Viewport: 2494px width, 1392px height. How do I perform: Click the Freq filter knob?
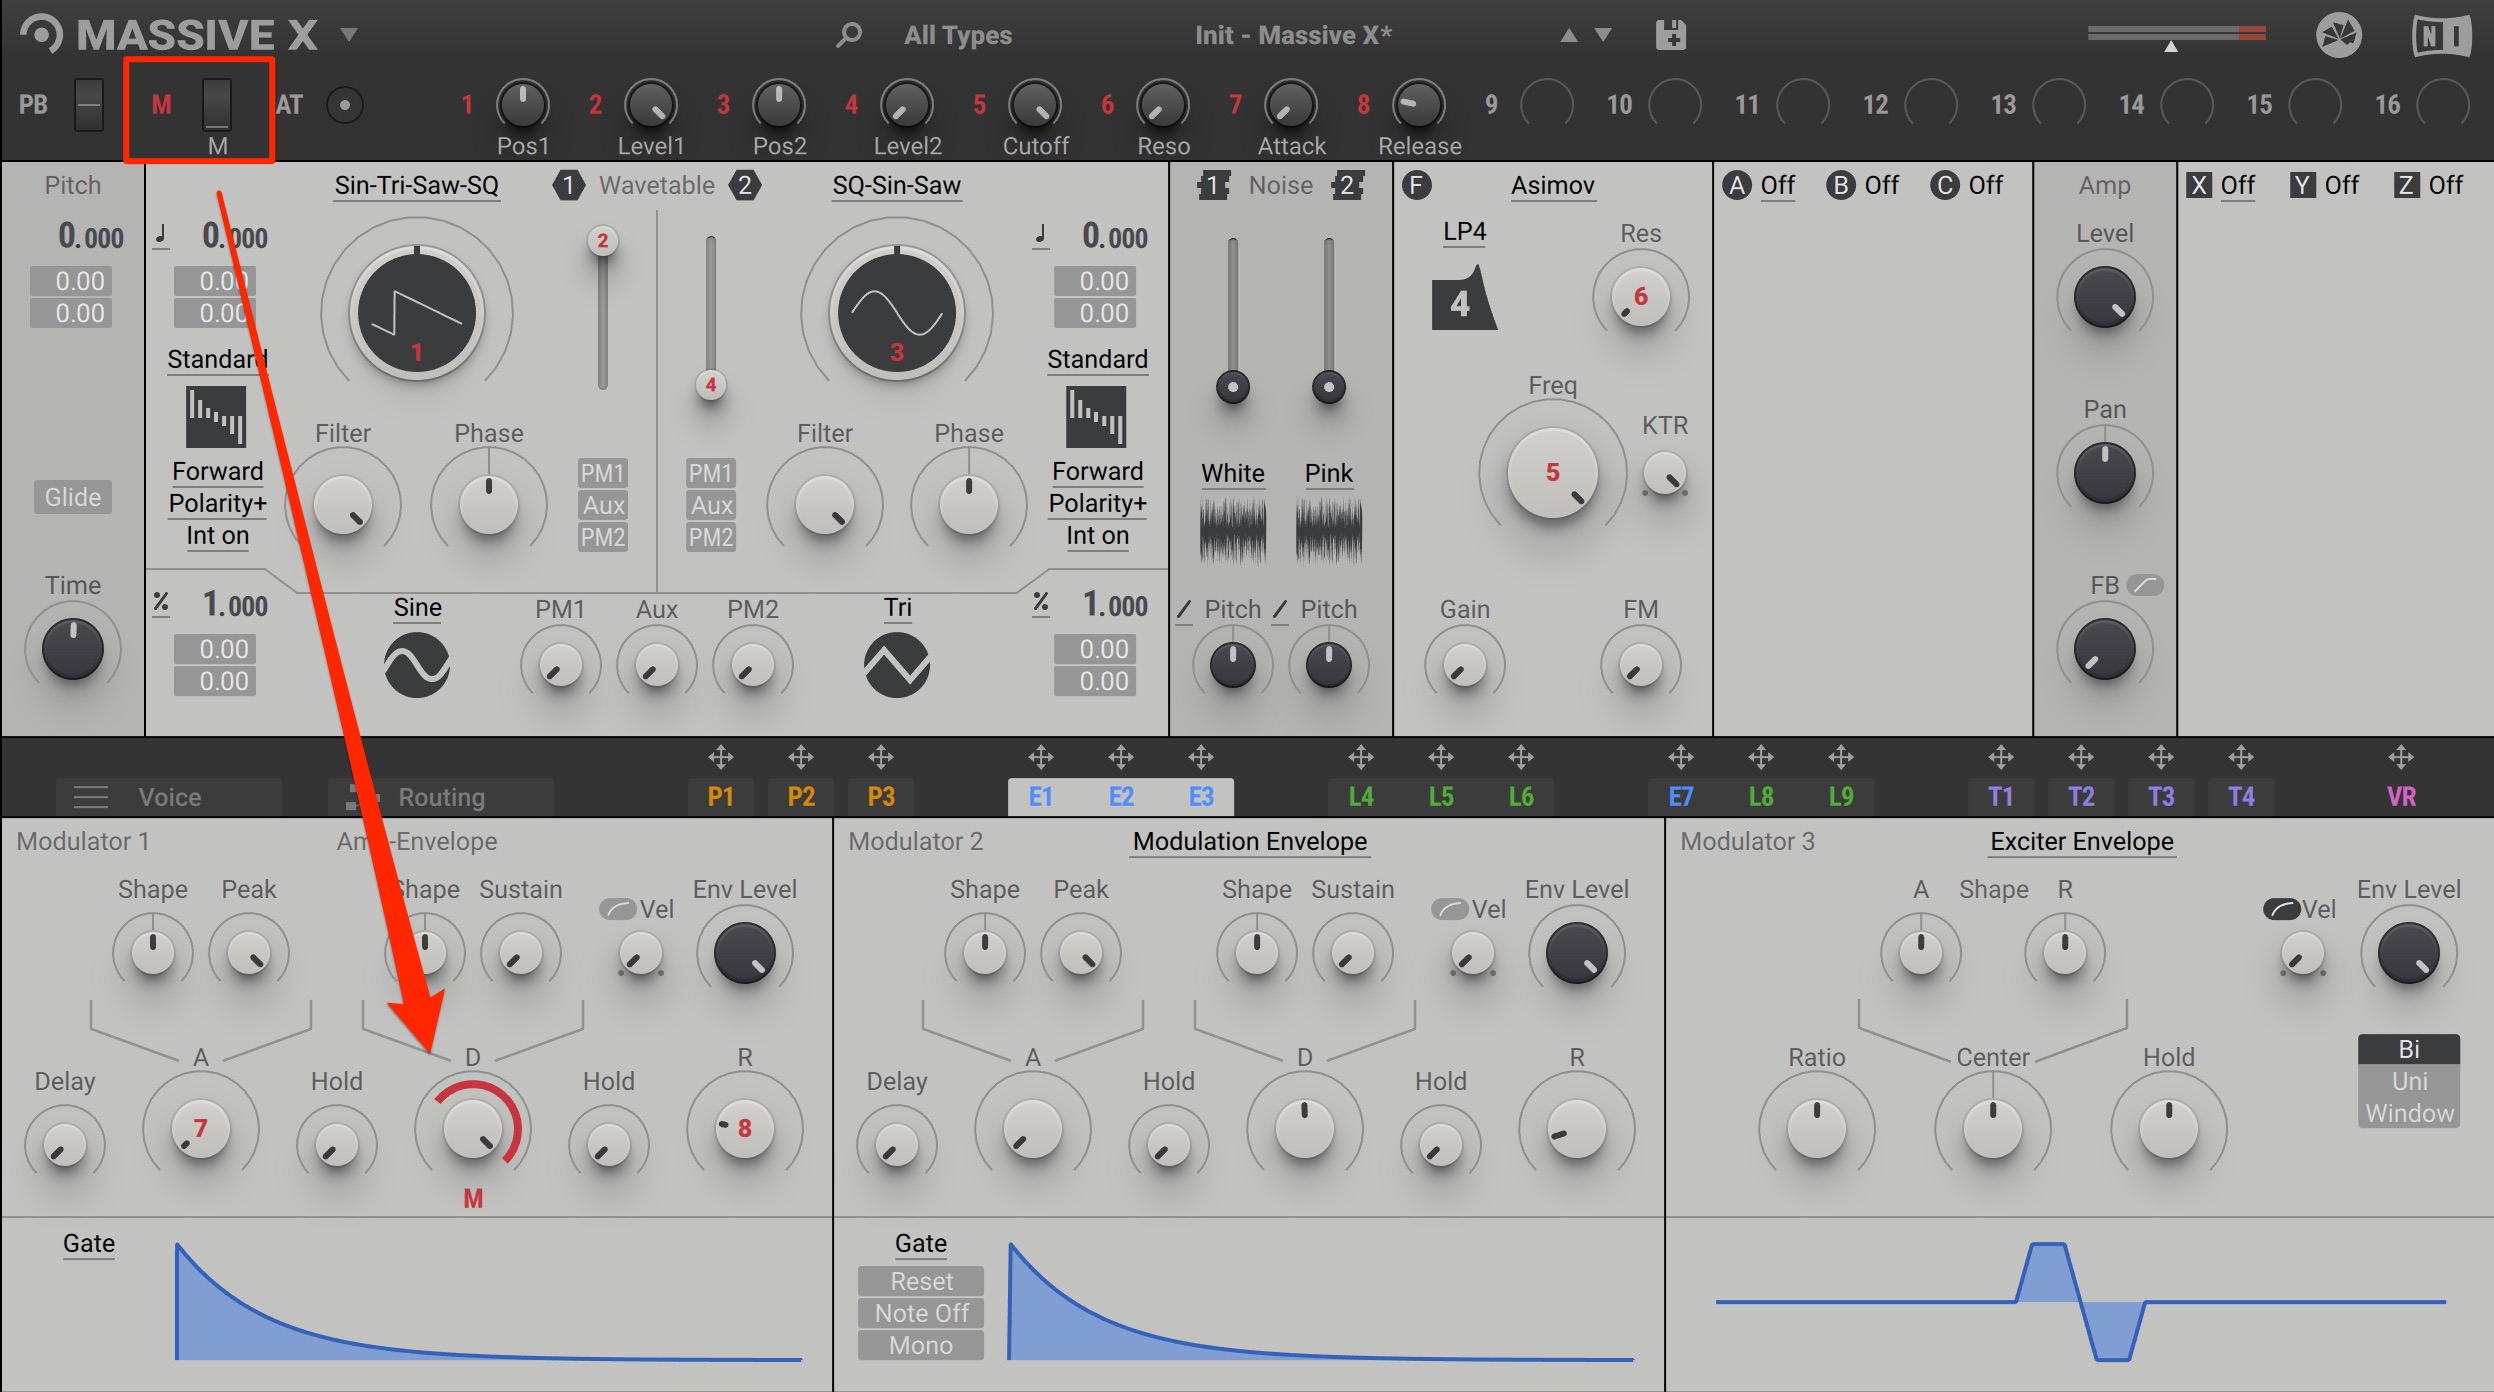(1552, 473)
